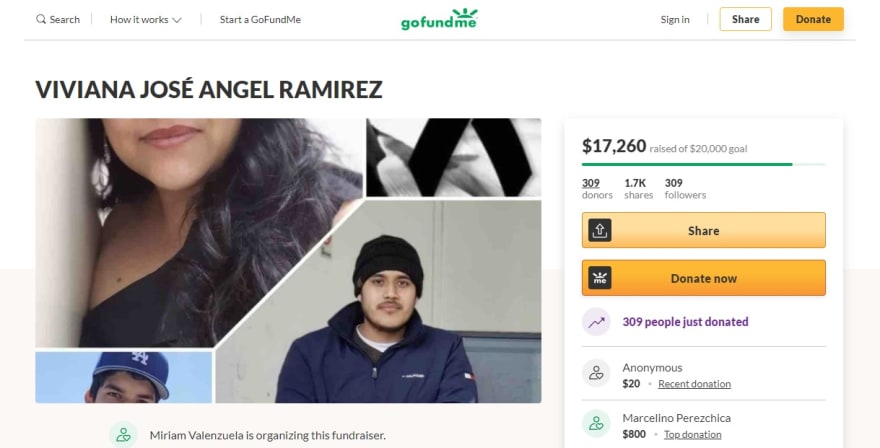The image size is (880, 448).
Task: Expand the How it works dropdown
Action: [145, 20]
